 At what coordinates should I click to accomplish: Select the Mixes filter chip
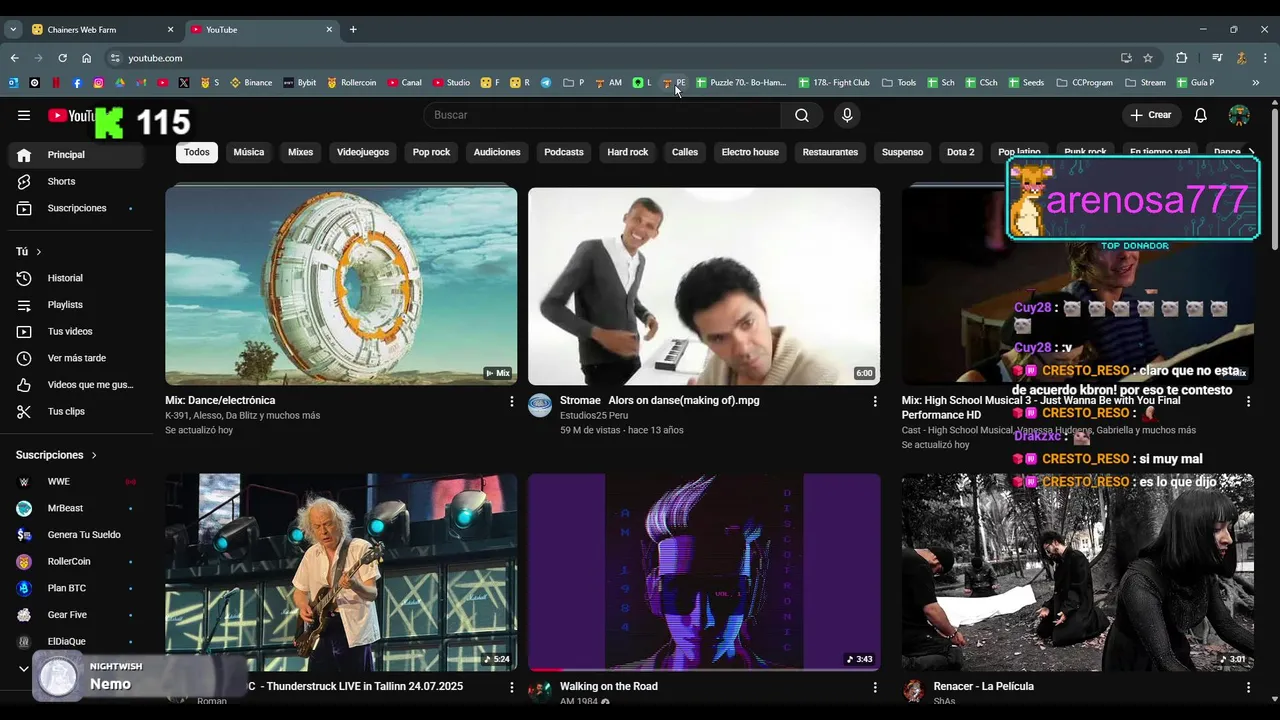300,152
